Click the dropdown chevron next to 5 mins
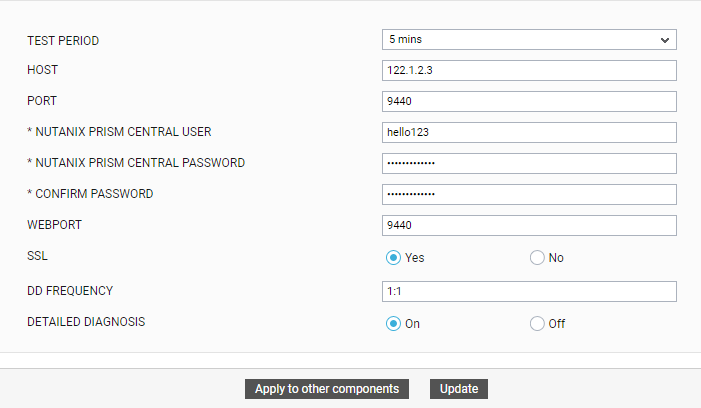The image size is (701, 408). click(665, 40)
